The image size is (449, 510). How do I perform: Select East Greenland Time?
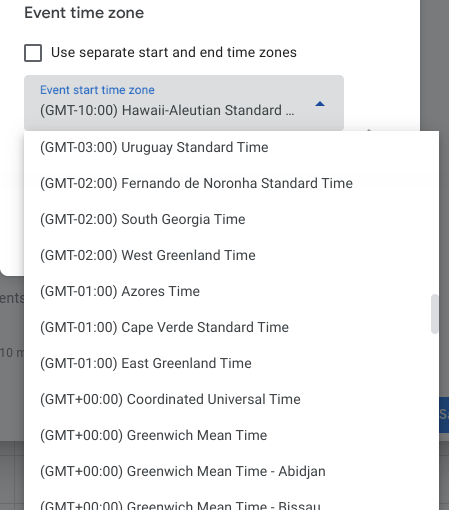tap(231, 363)
